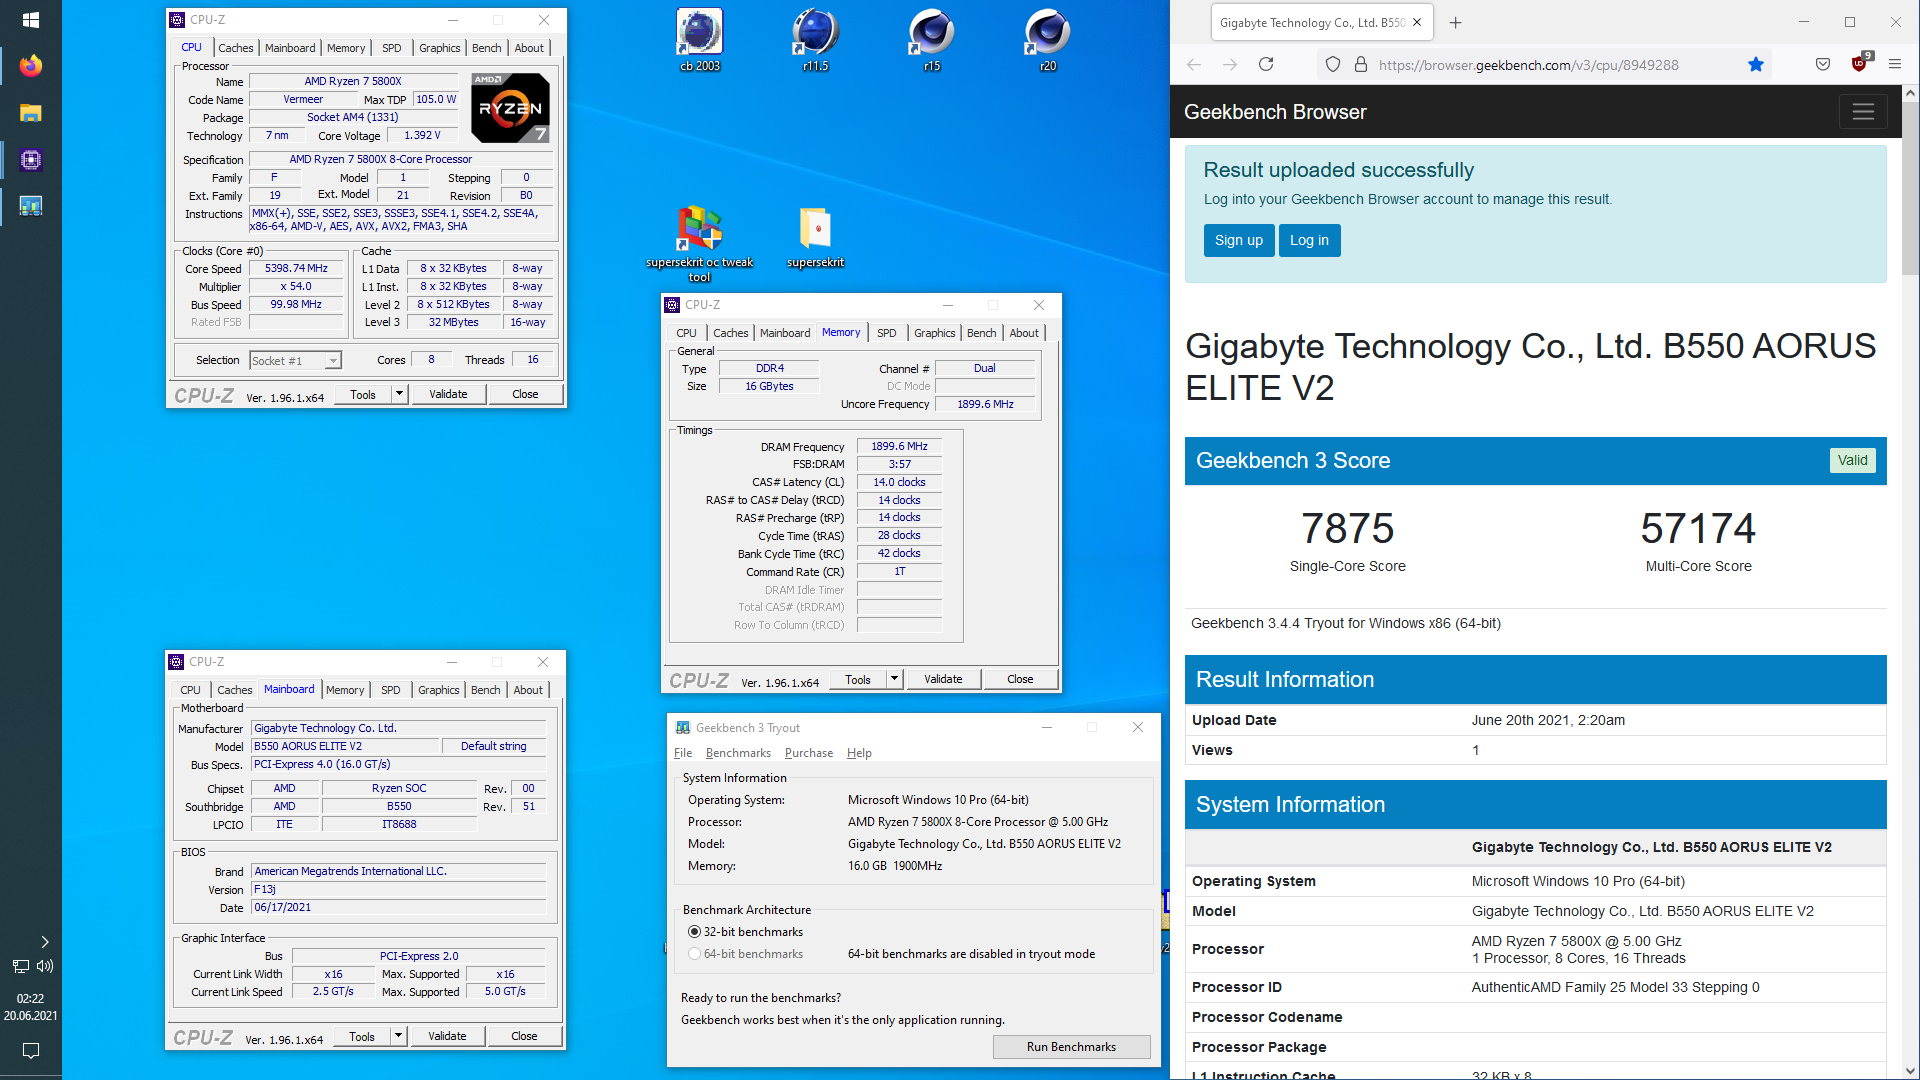Select the 32-bit benchmarks radio button
The image size is (1920, 1080).
pos(694,931)
